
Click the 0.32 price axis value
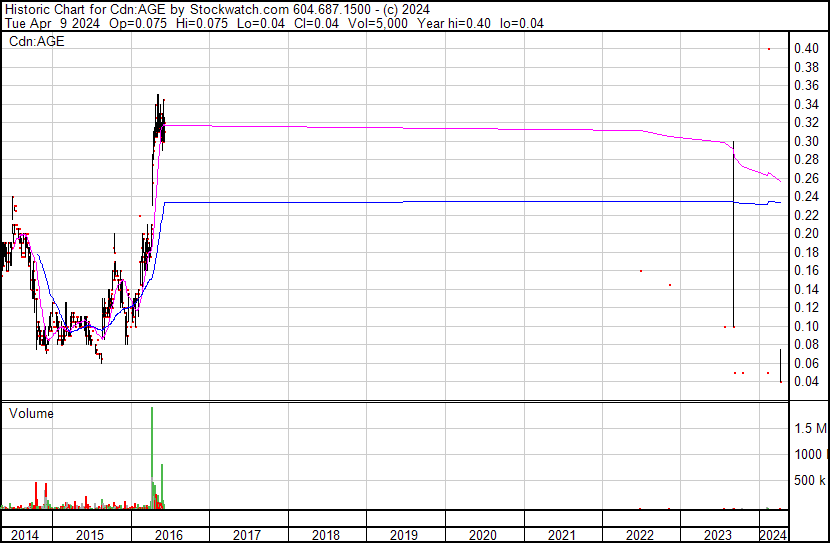pyautogui.click(x=806, y=123)
